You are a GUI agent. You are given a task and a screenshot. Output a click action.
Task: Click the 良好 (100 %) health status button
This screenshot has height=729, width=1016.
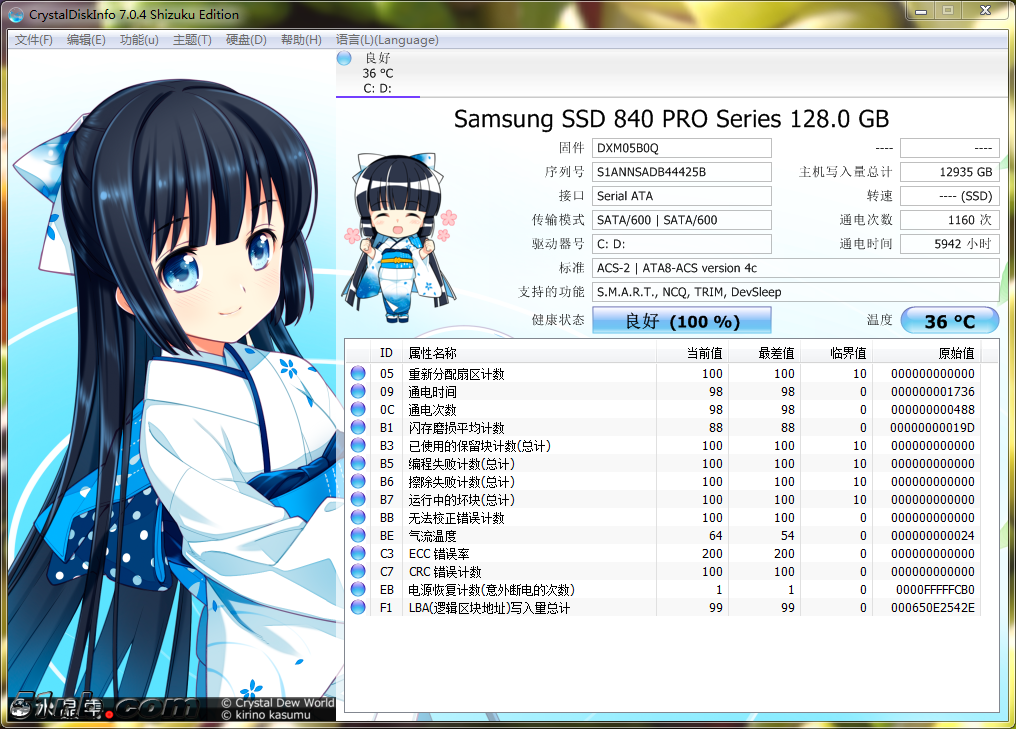tap(682, 321)
